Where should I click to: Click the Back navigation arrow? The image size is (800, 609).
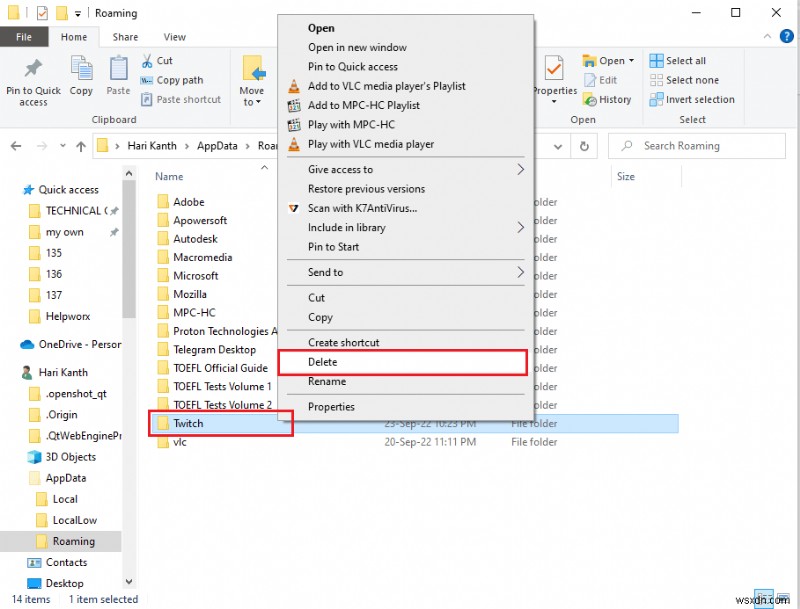[16, 146]
